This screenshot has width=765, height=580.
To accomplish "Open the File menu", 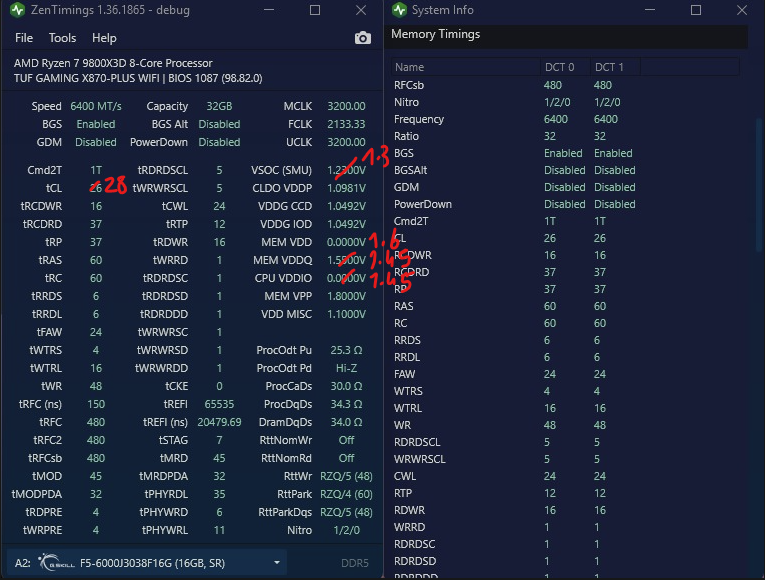I will point(24,38).
